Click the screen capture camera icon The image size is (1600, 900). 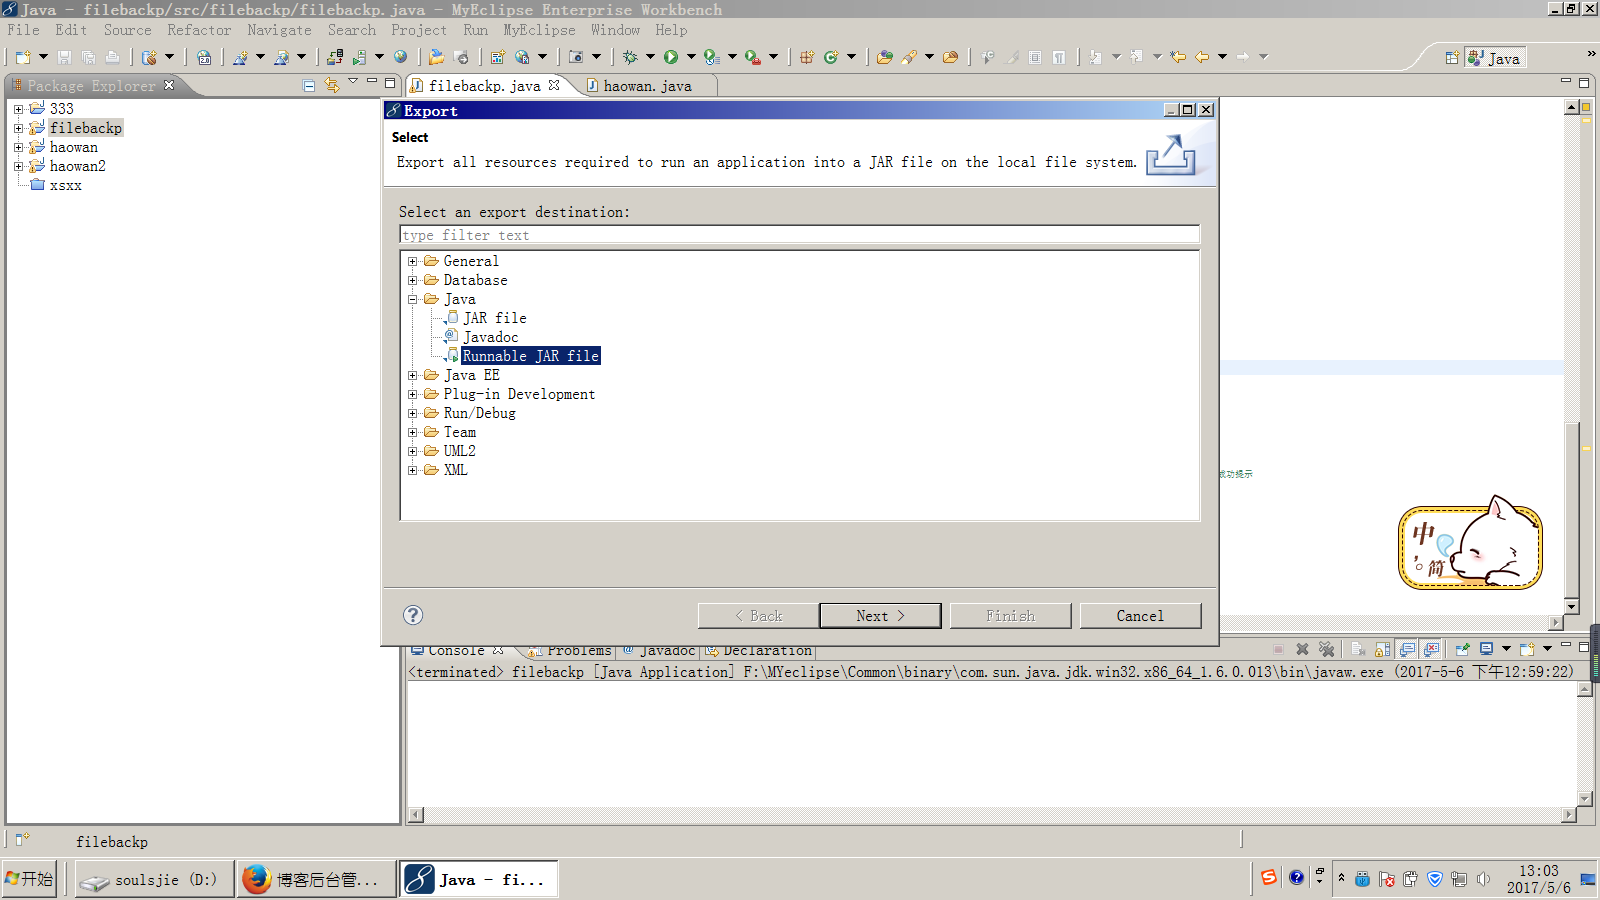click(576, 57)
